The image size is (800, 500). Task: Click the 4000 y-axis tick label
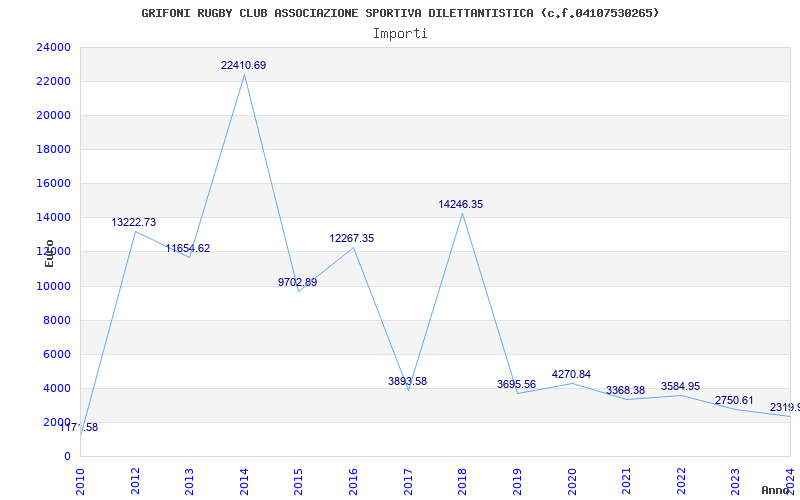[57, 388]
